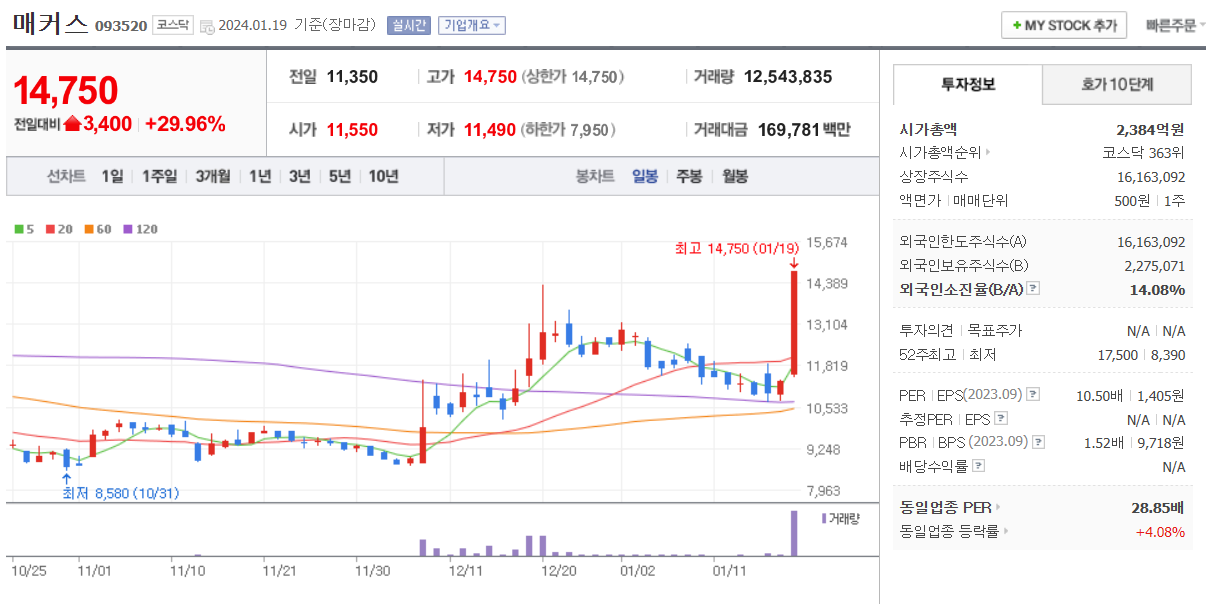Screen dimensions: 1219x604
Task: Click the red up-arrow price change icon
Action: [72, 125]
